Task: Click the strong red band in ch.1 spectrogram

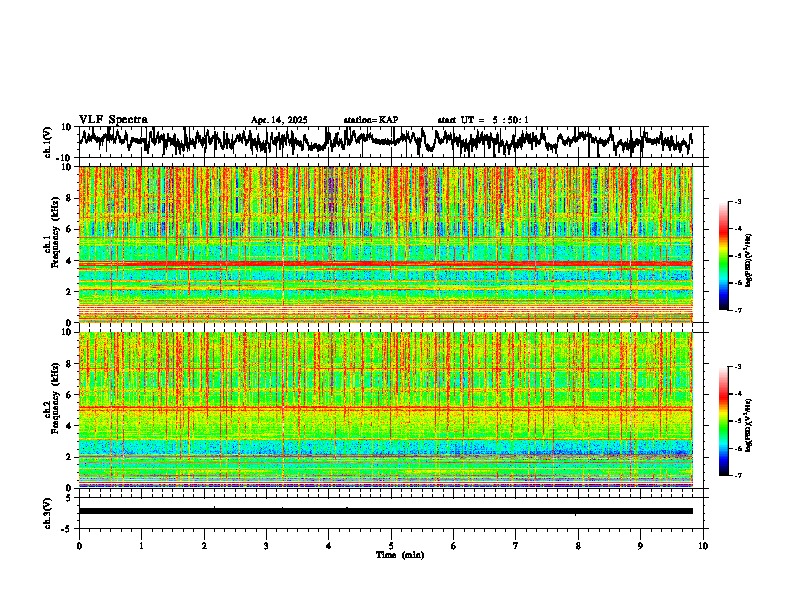Action: click(x=385, y=264)
